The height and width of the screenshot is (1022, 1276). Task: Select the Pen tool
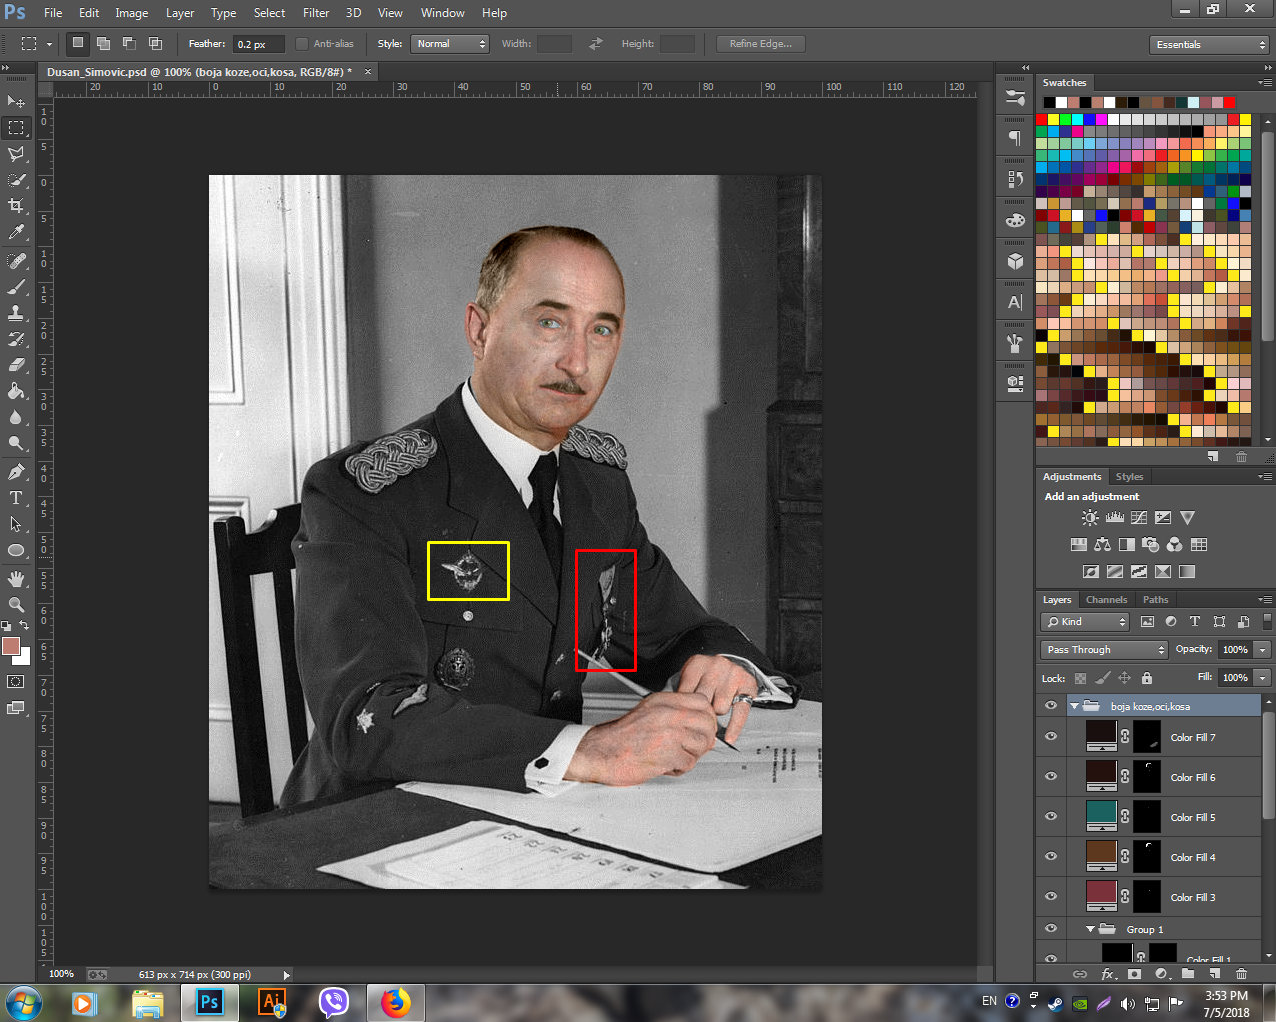click(x=16, y=472)
